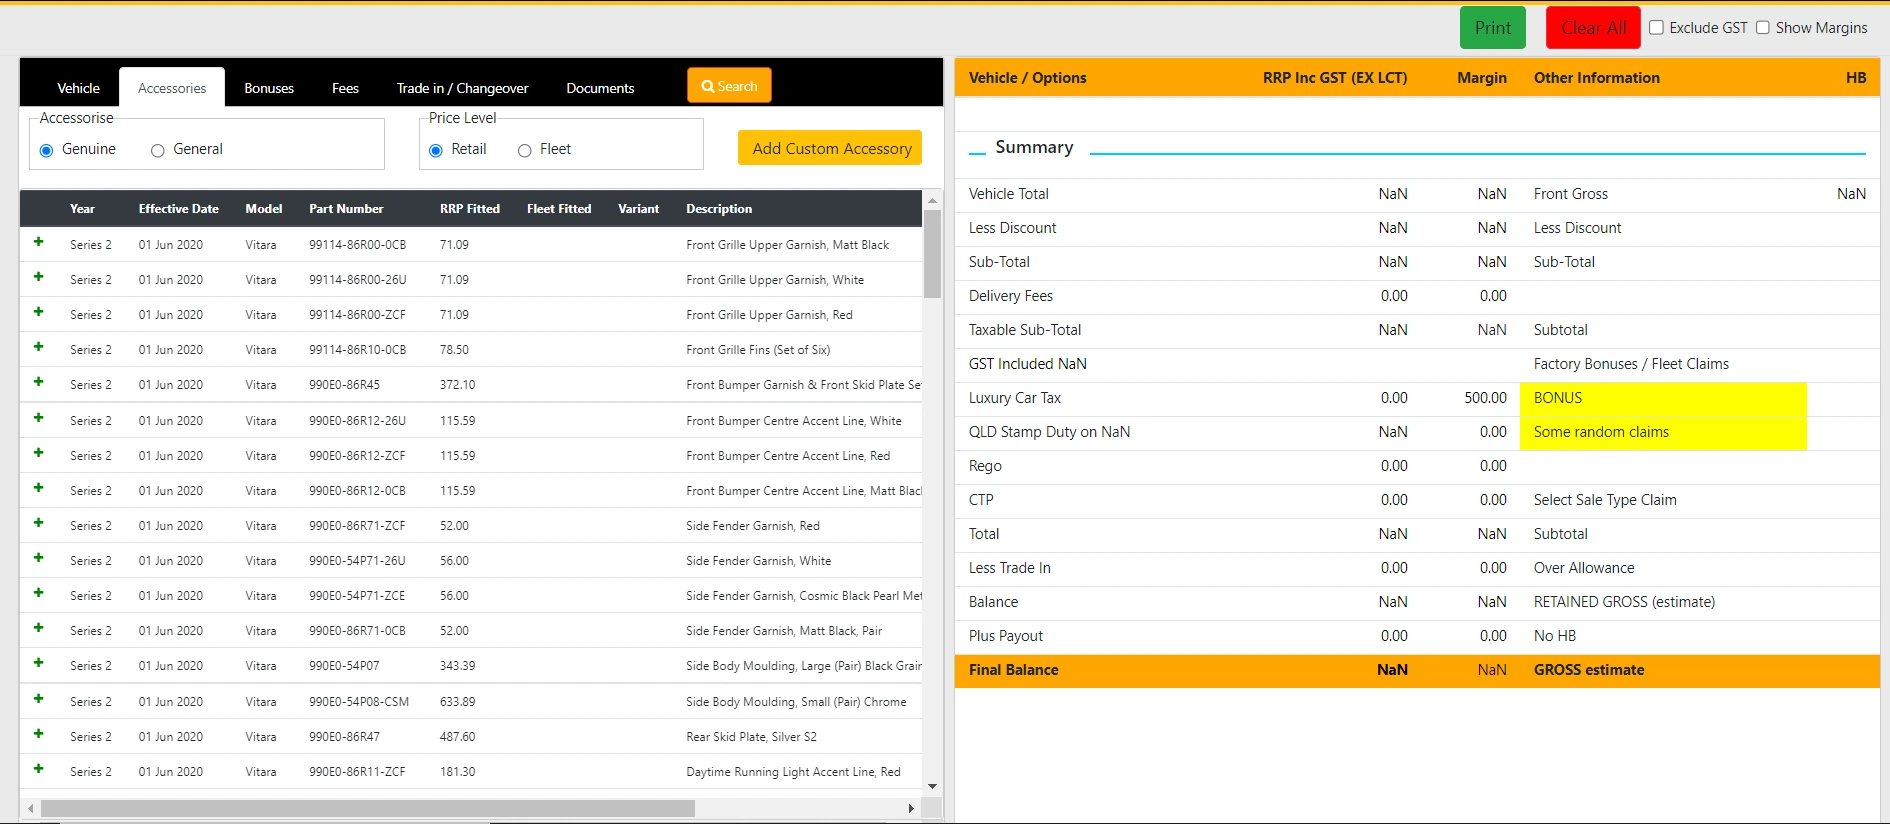Click Add Custom Accessory button
This screenshot has height=824, width=1890.
[830, 148]
